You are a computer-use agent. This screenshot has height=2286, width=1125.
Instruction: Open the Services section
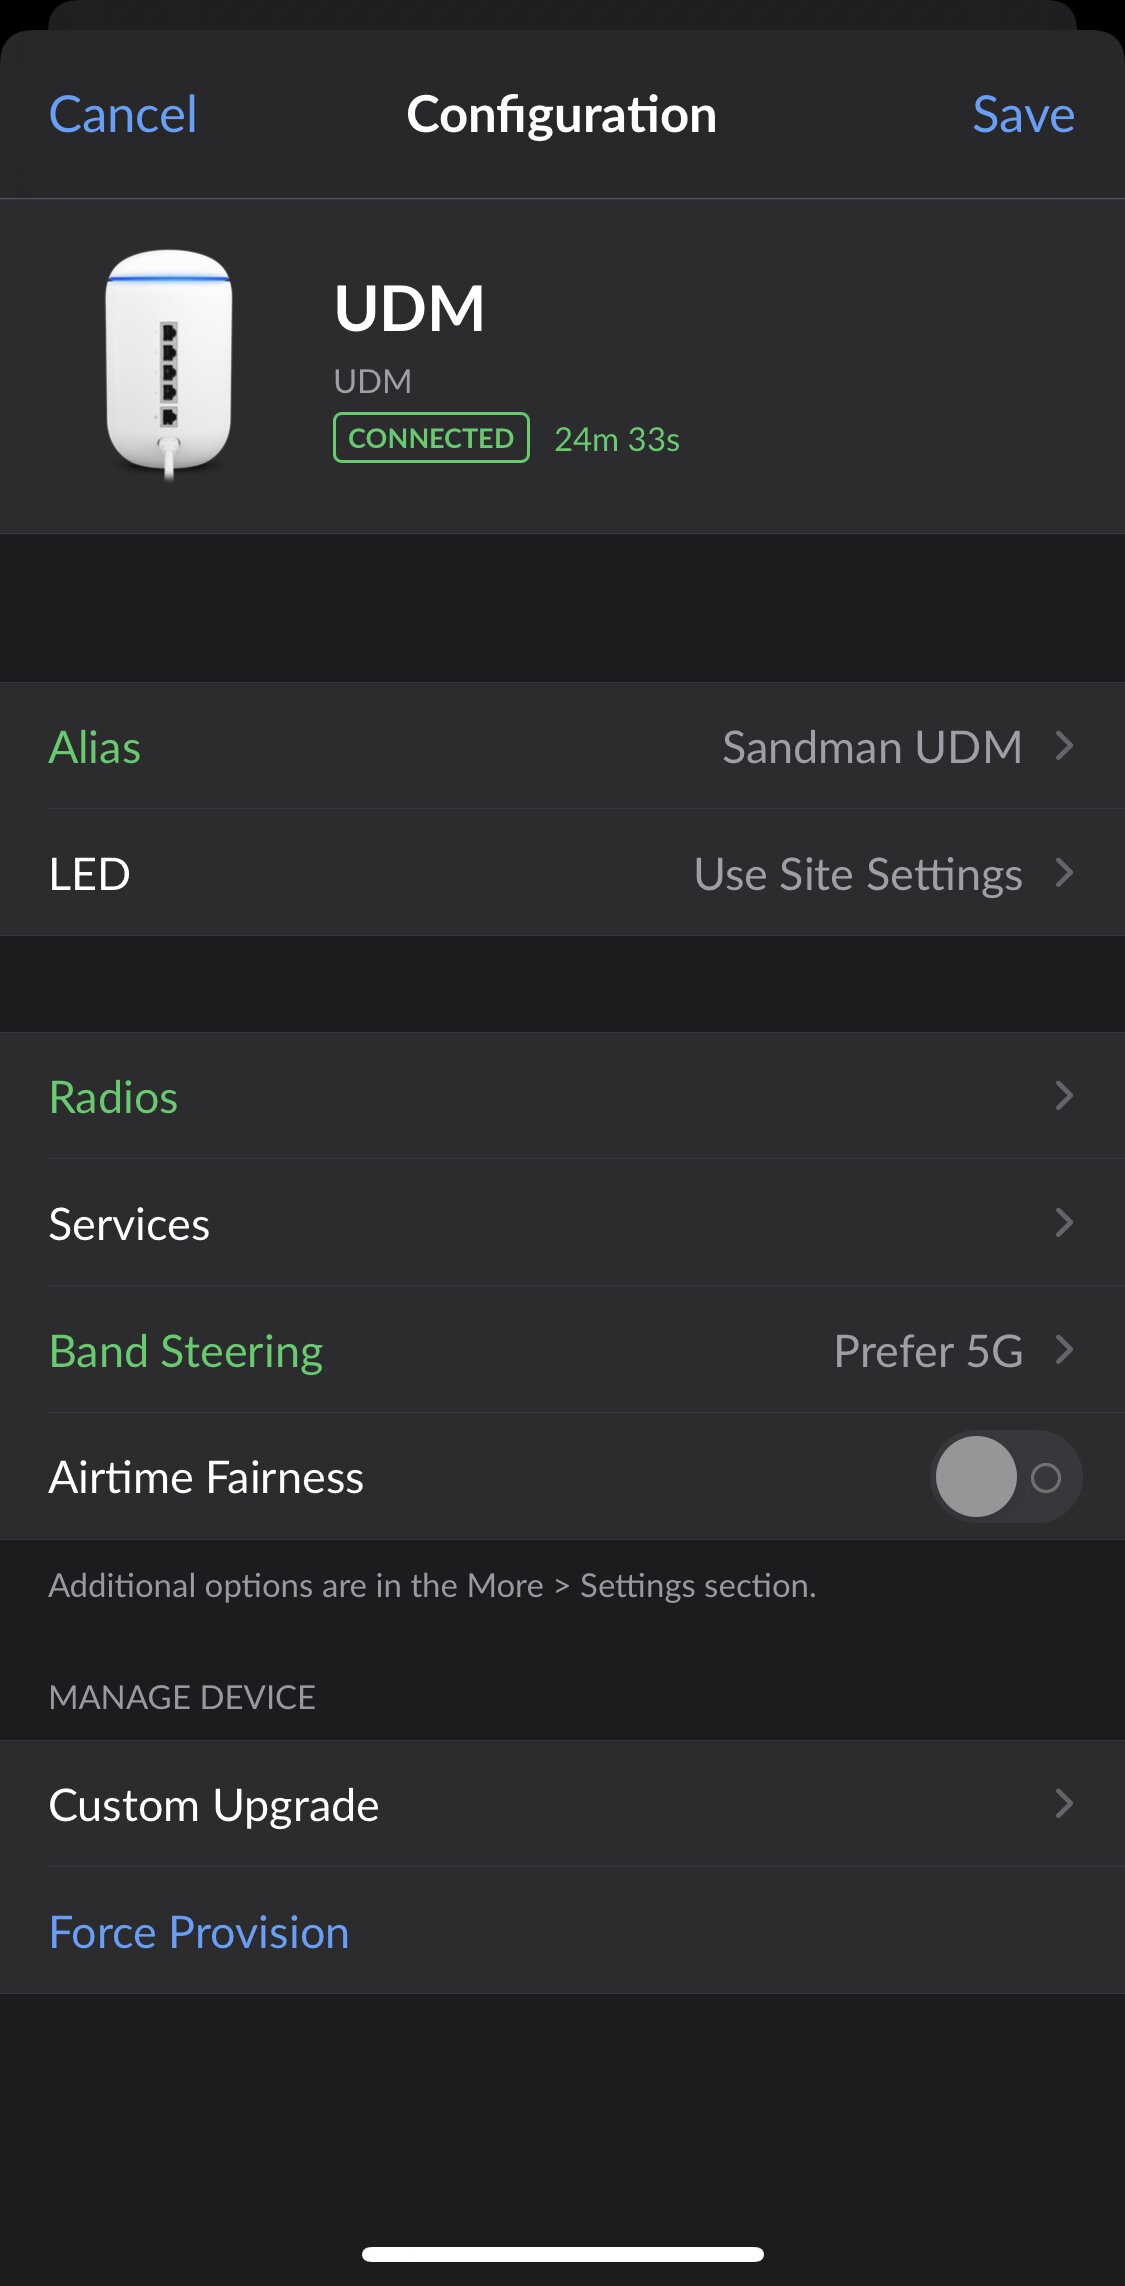[130, 1224]
